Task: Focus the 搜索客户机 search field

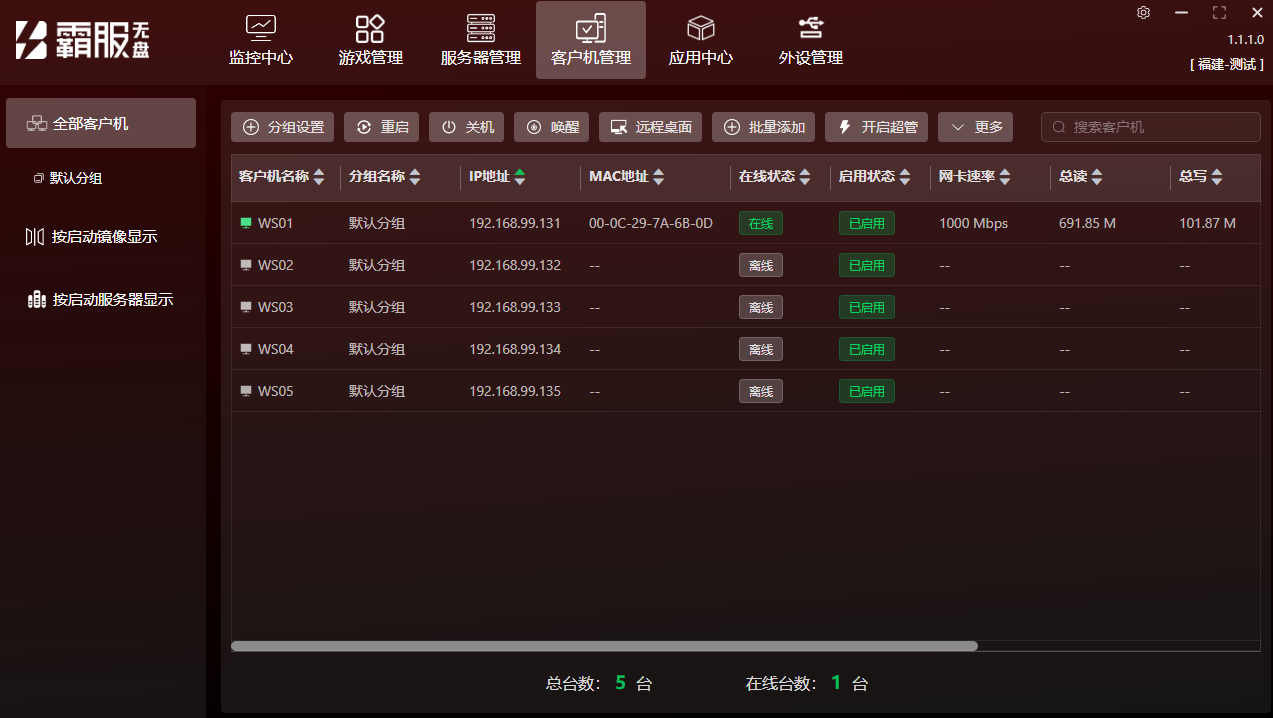Action: pos(1151,127)
